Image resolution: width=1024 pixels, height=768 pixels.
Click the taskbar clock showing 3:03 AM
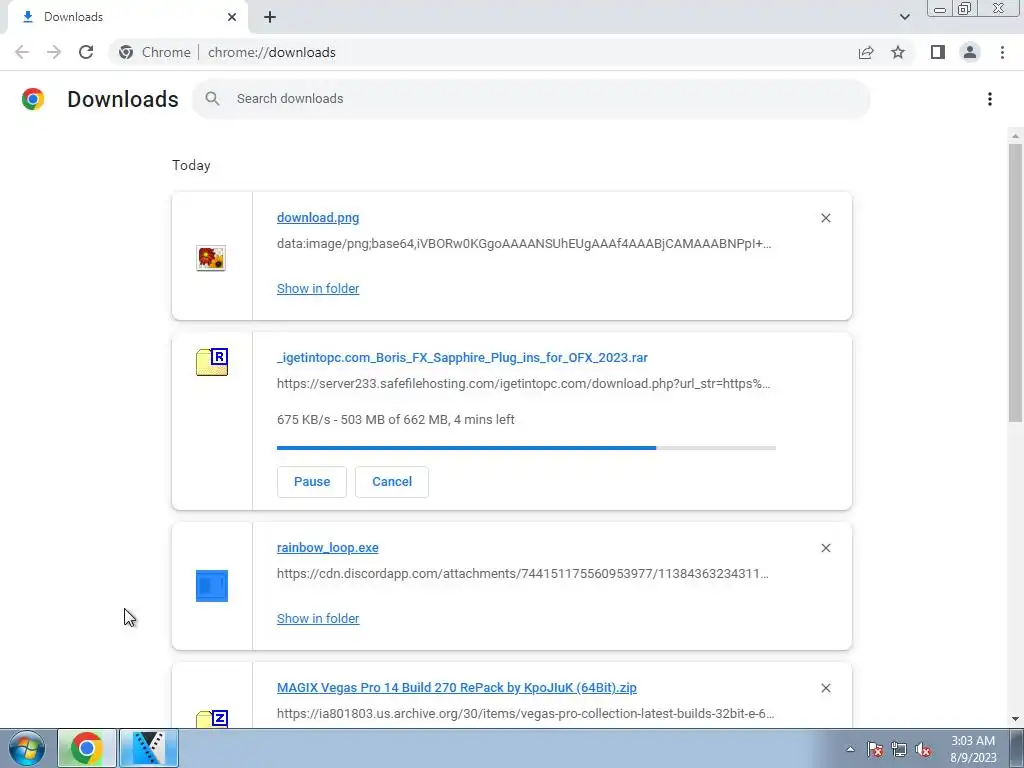tap(973, 749)
